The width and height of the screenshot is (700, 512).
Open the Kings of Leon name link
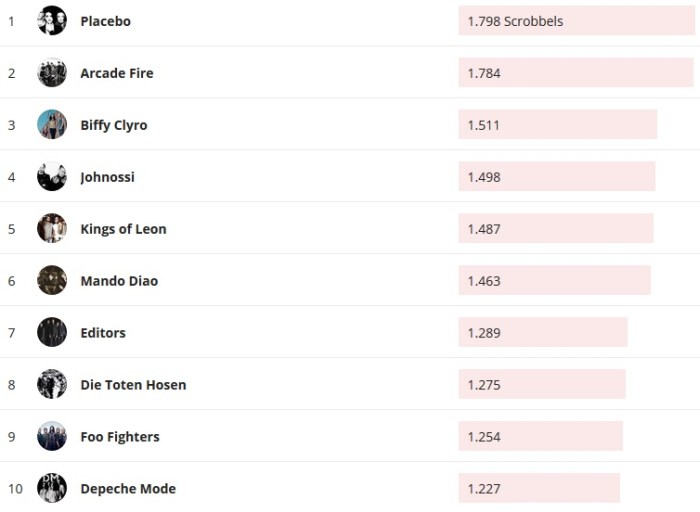[x=123, y=229]
